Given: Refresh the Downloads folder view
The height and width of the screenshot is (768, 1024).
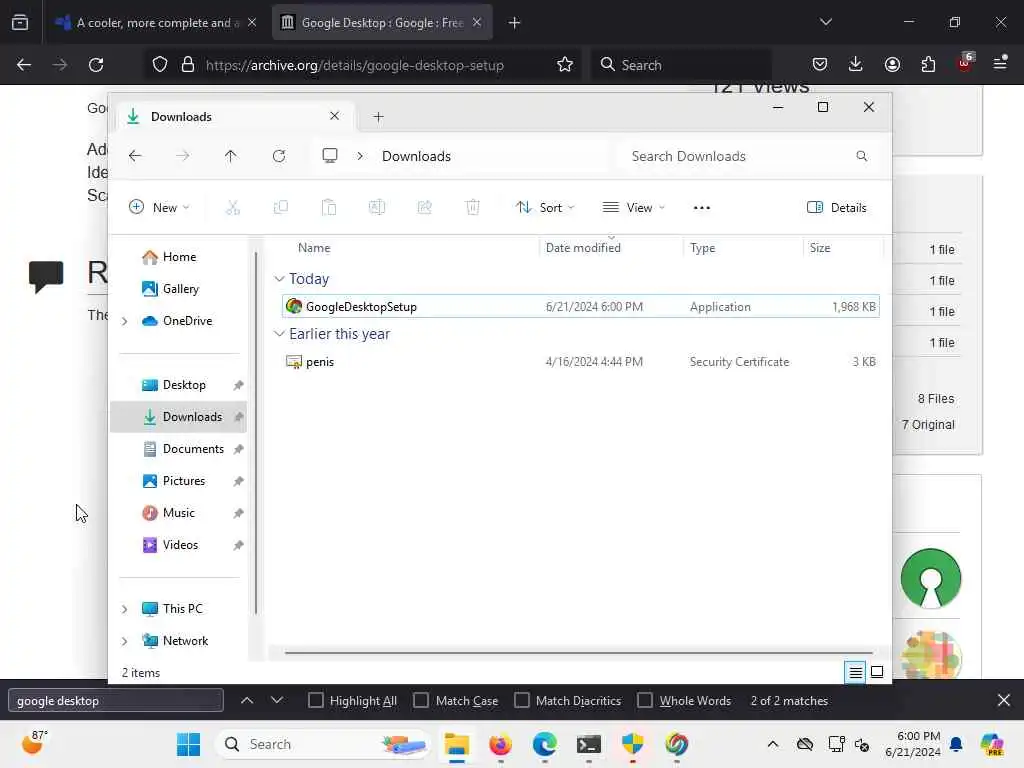Looking at the screenshot, I should (279, 156).
